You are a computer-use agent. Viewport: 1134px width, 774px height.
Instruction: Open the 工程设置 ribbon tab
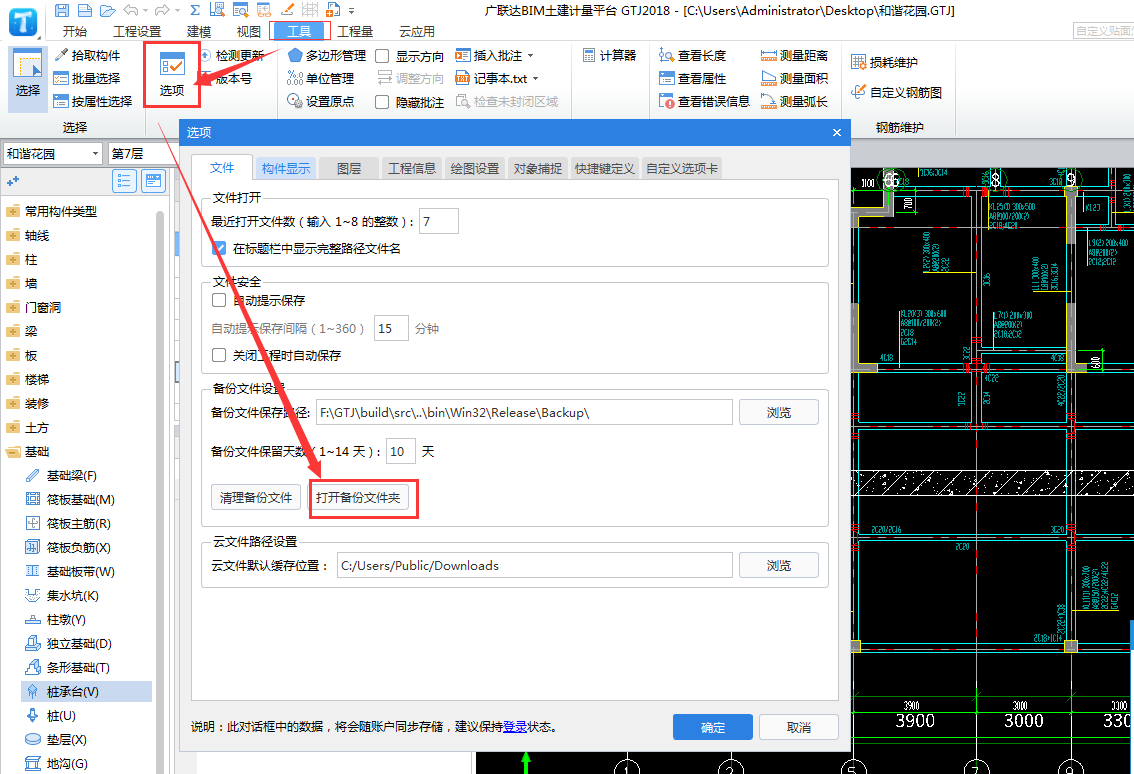point(137,31)
